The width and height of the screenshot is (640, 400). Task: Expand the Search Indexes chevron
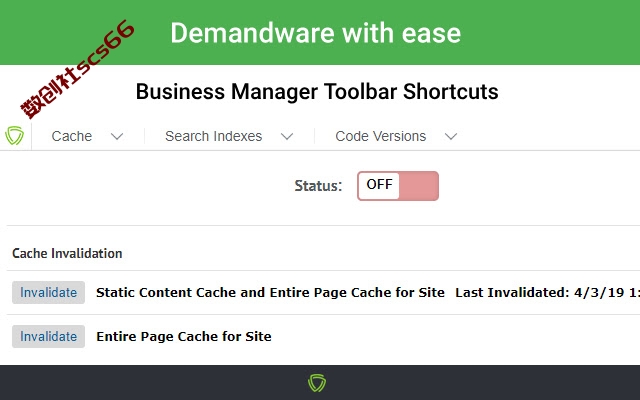(287, 136)
